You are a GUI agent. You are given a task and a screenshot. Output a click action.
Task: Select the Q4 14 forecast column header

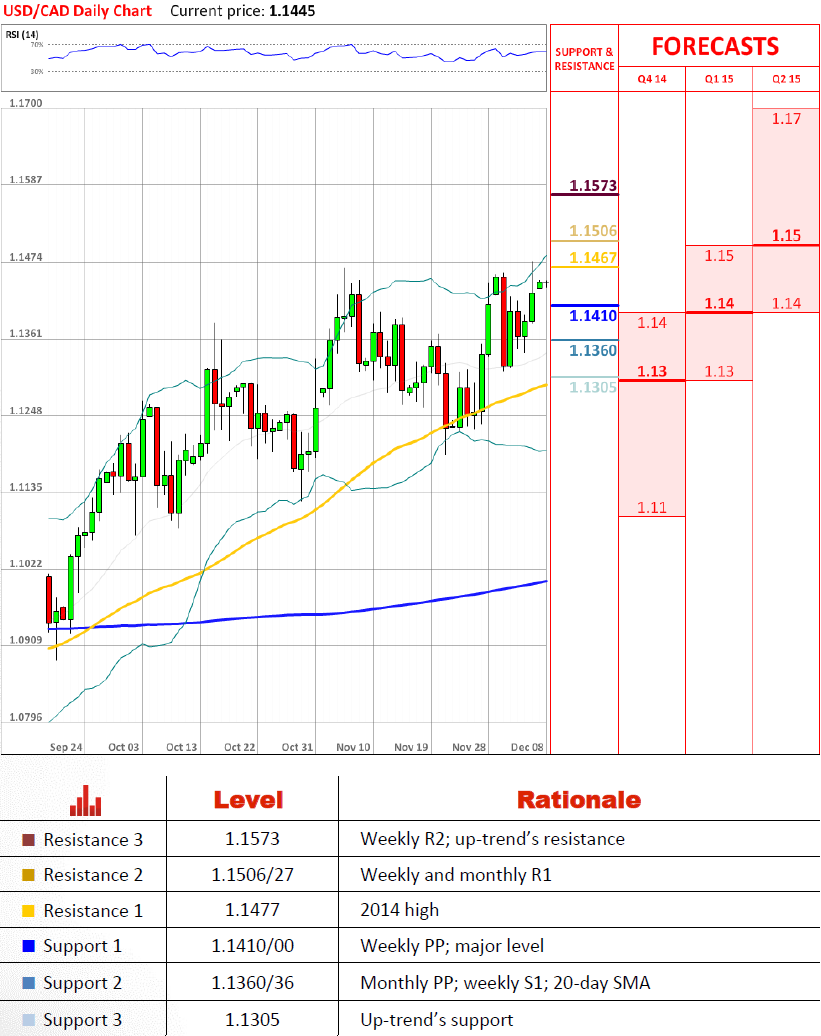point(652,79)
